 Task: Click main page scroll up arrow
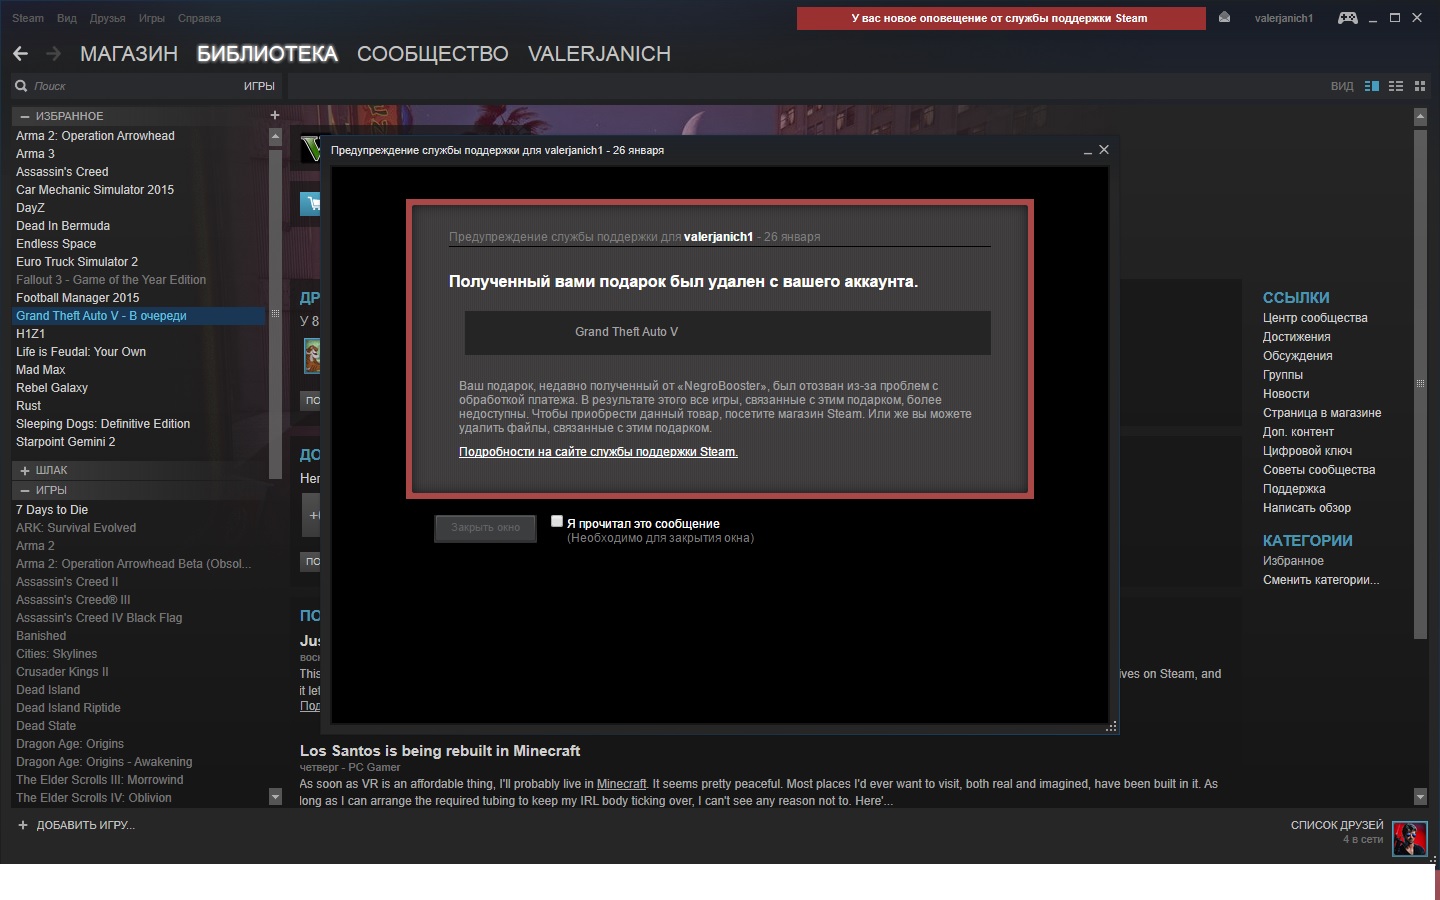[1420, 117]
